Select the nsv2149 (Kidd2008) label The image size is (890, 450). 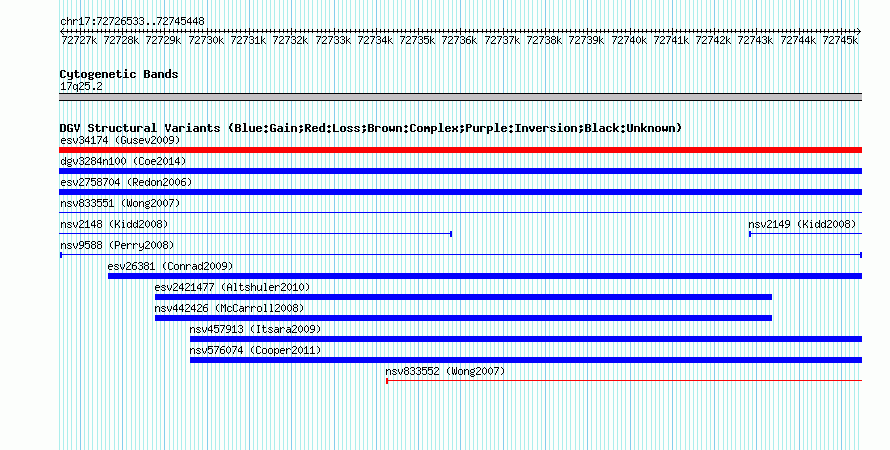tap(802, 224)
